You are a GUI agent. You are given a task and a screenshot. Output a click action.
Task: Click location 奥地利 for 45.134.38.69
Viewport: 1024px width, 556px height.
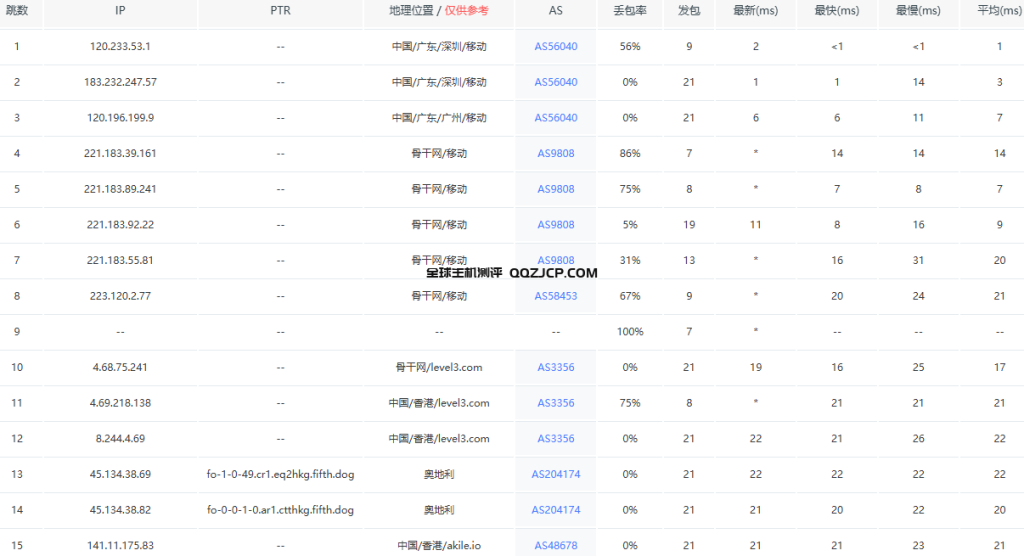point(439,474)
